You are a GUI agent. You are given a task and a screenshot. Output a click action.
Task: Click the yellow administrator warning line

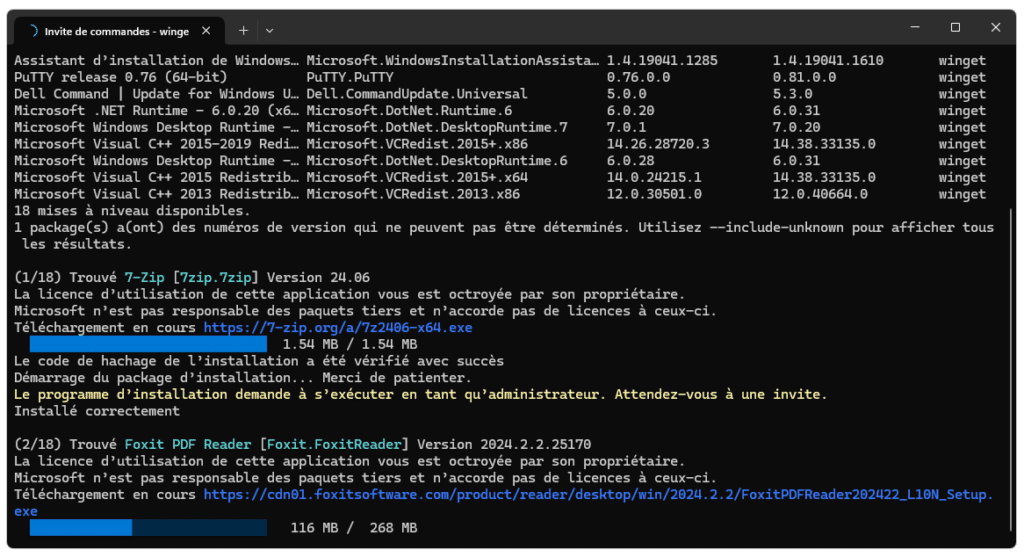(x=420, y=394)
